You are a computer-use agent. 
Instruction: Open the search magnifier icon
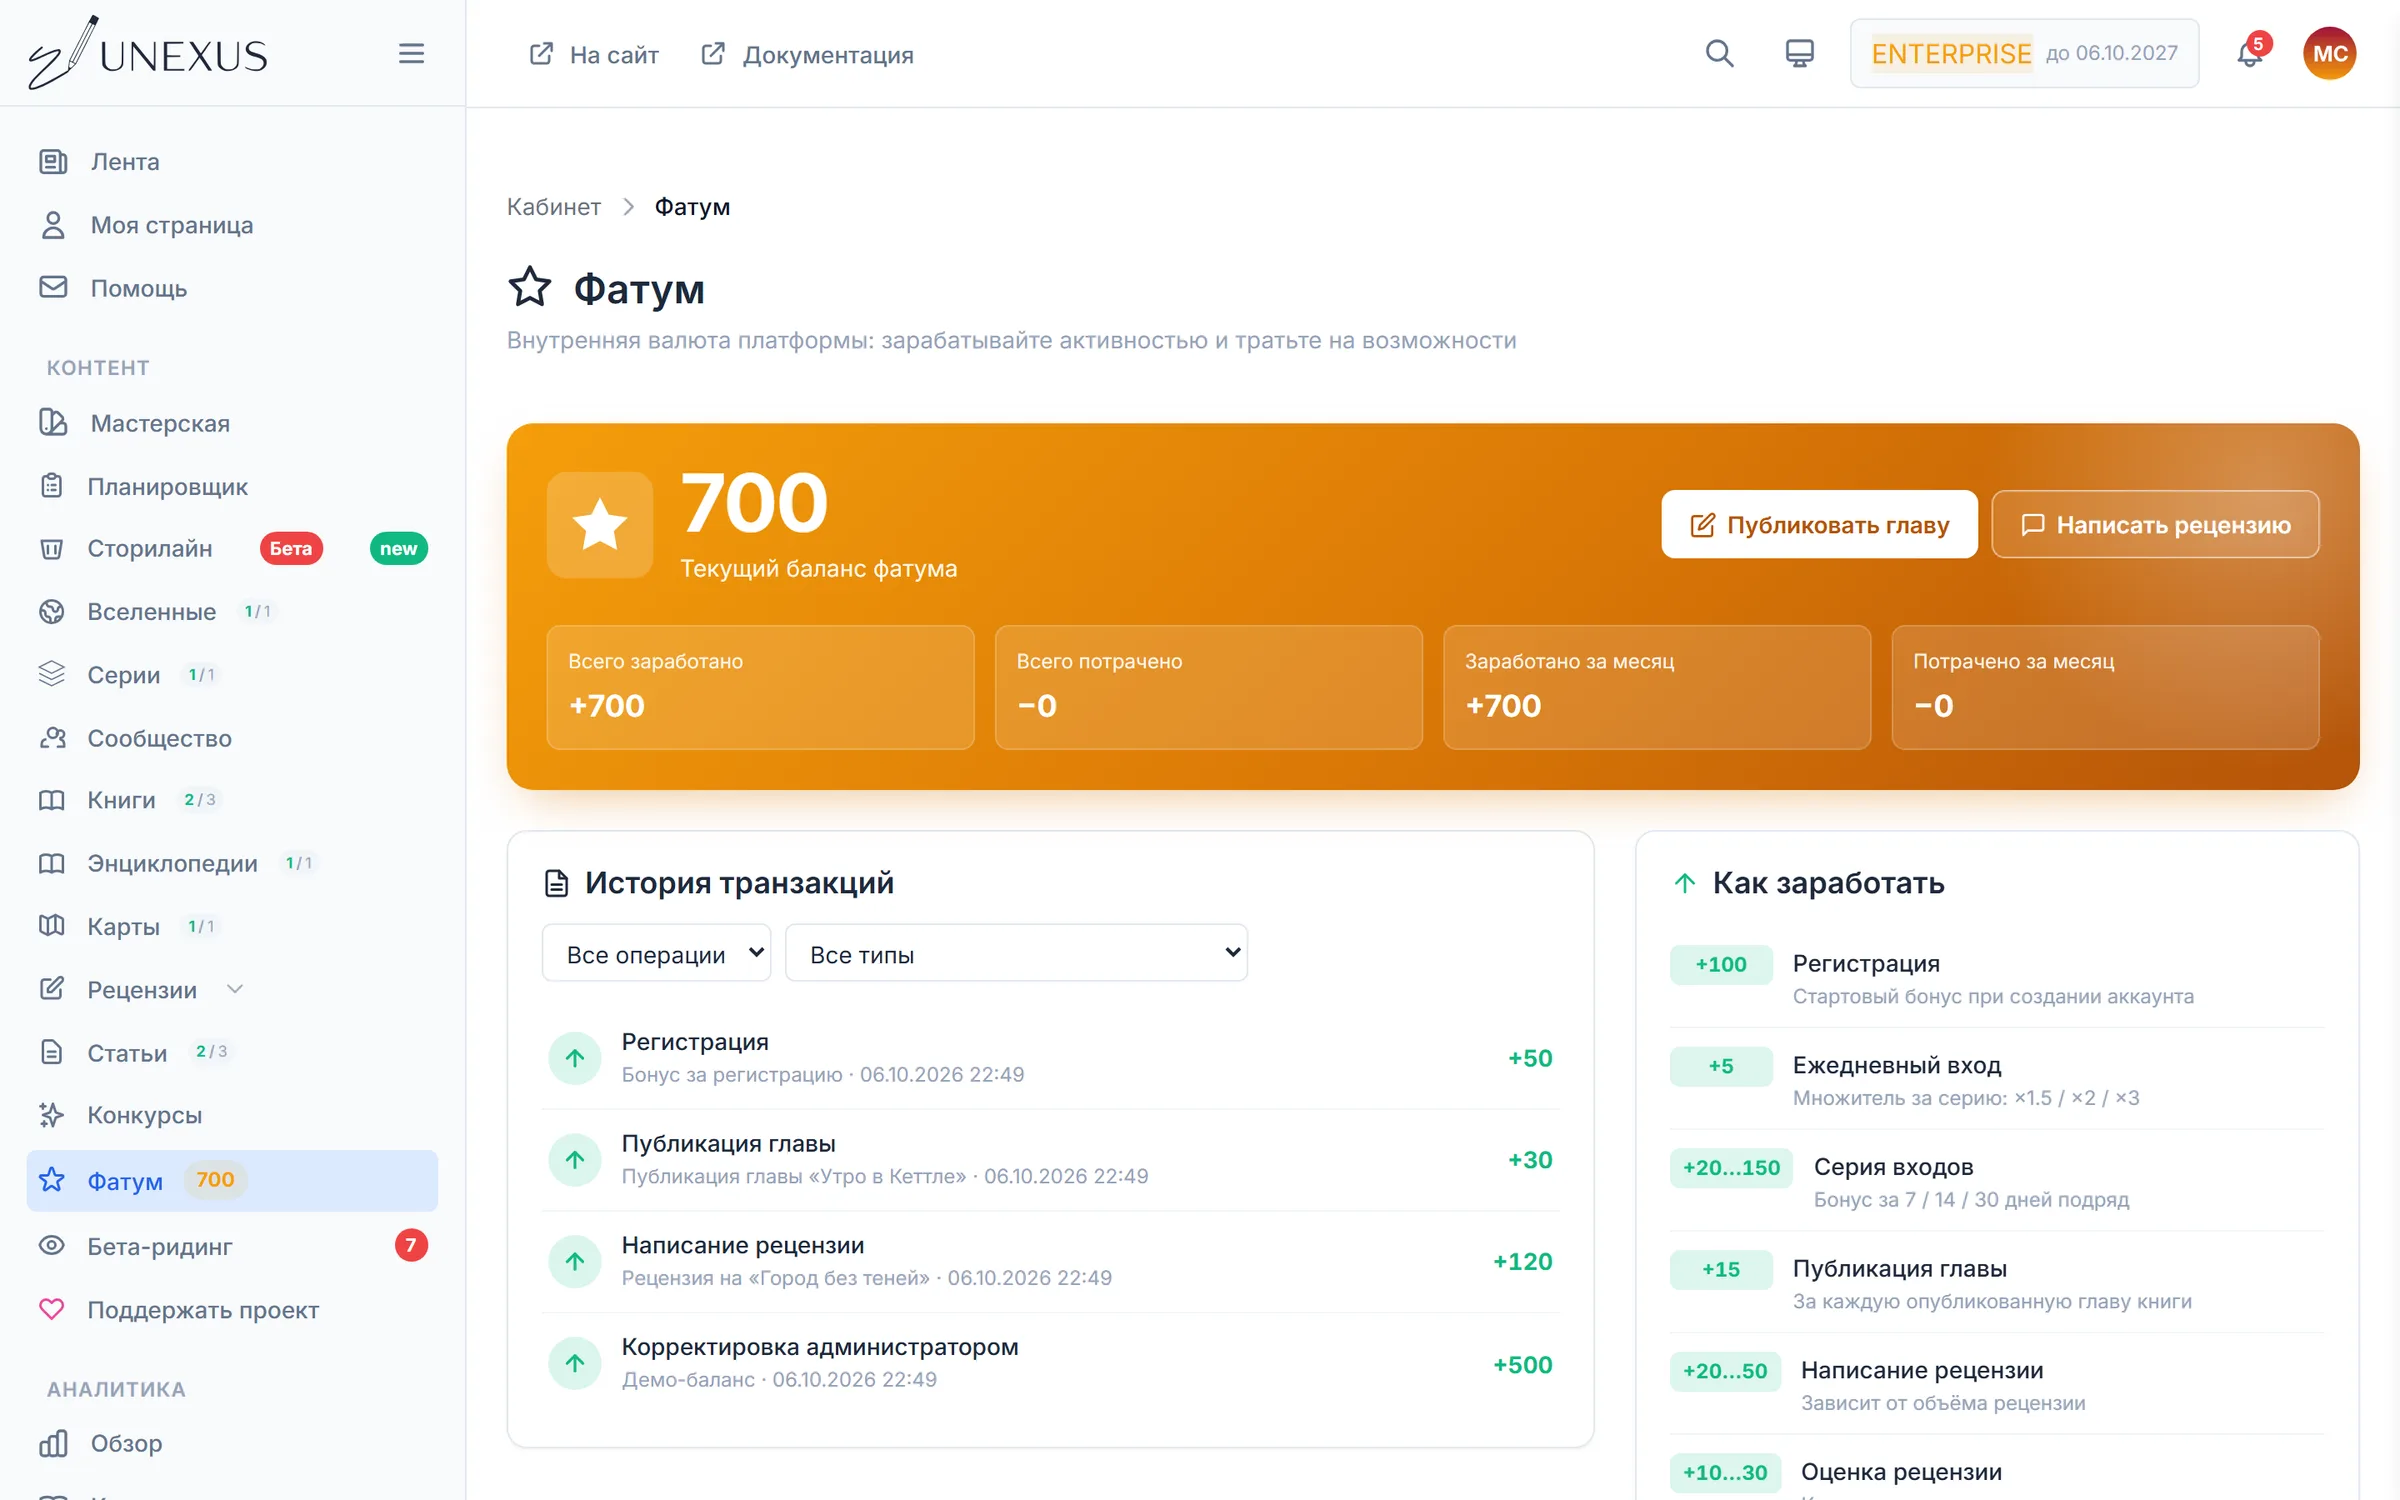click(1719, 53)
